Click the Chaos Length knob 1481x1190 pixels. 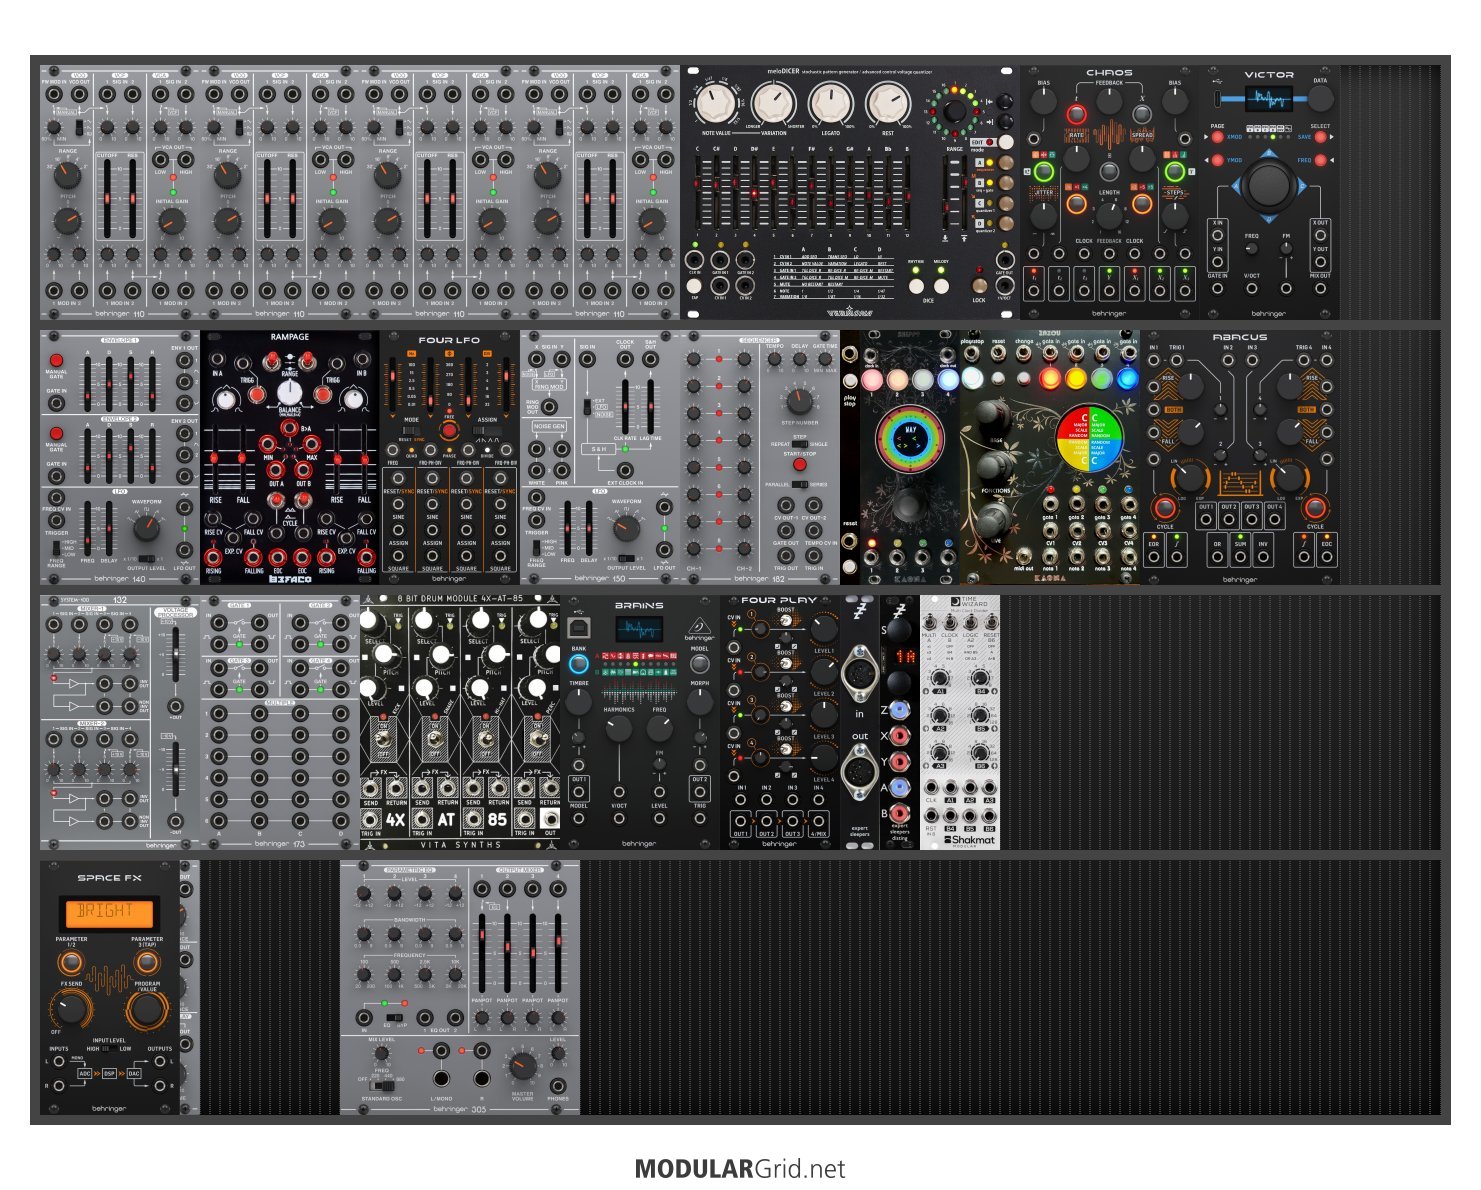(x=1109, y=216)
